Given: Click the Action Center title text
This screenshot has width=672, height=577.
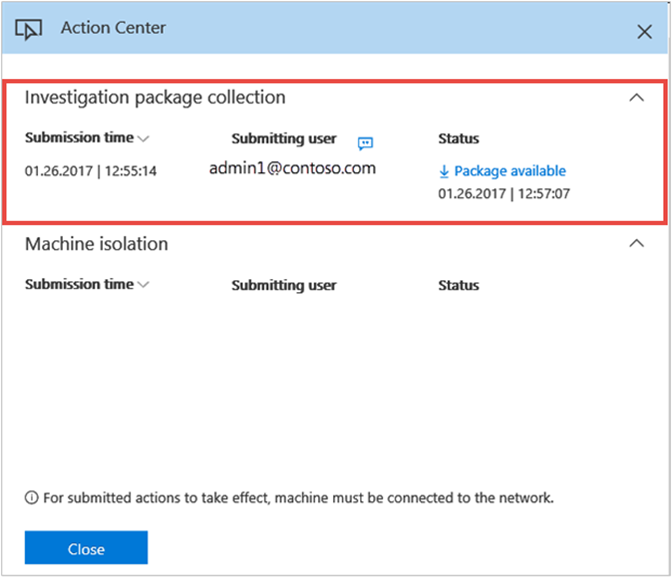Looking at the screenshot, I should tap(113, 28).
